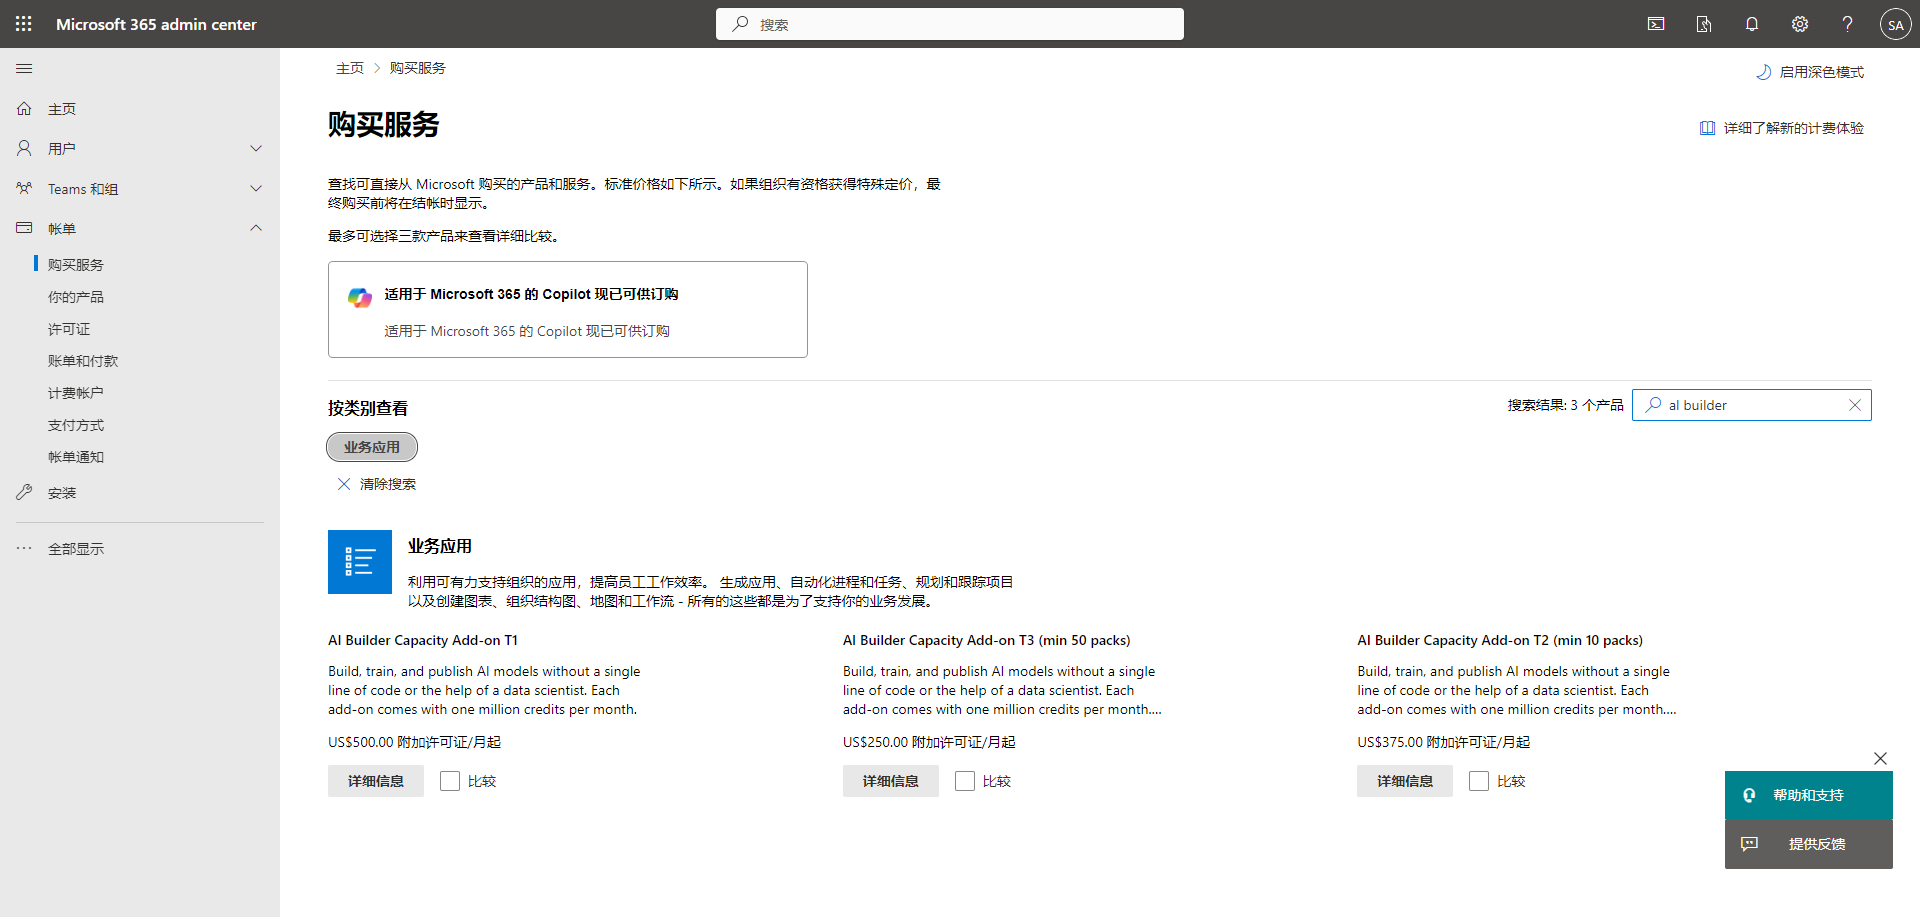Check compare for AI Builder Add-on T2
This screenshot has height=919, width=1920.
[x=1479, y=781]
